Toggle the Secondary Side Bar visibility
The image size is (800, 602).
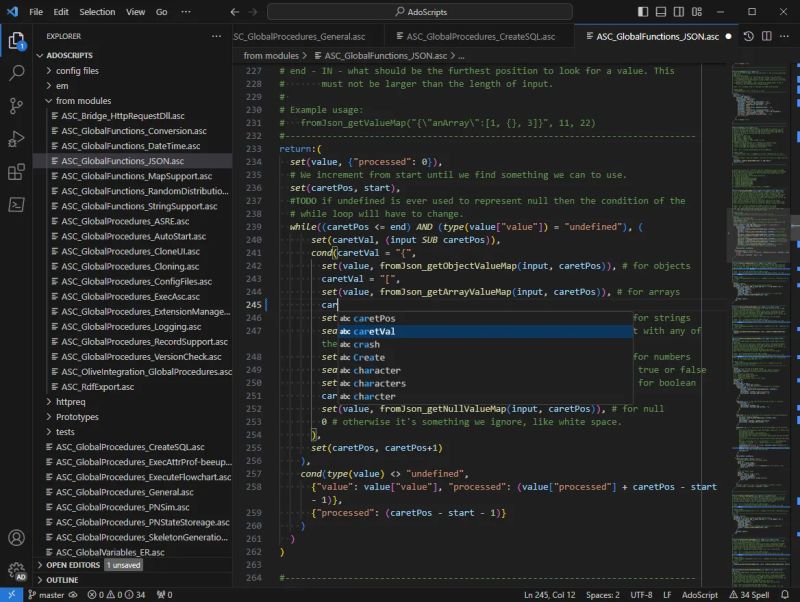coord(678,9)
